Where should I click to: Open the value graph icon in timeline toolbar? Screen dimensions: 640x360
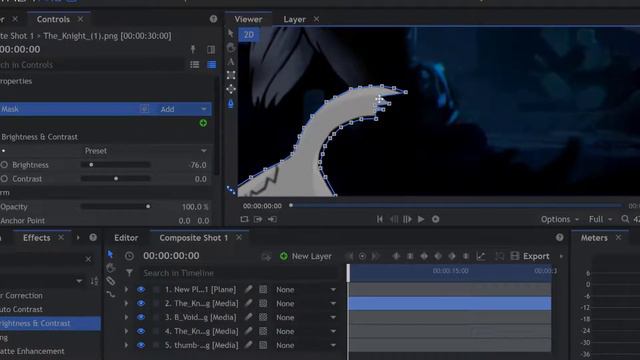481,256
